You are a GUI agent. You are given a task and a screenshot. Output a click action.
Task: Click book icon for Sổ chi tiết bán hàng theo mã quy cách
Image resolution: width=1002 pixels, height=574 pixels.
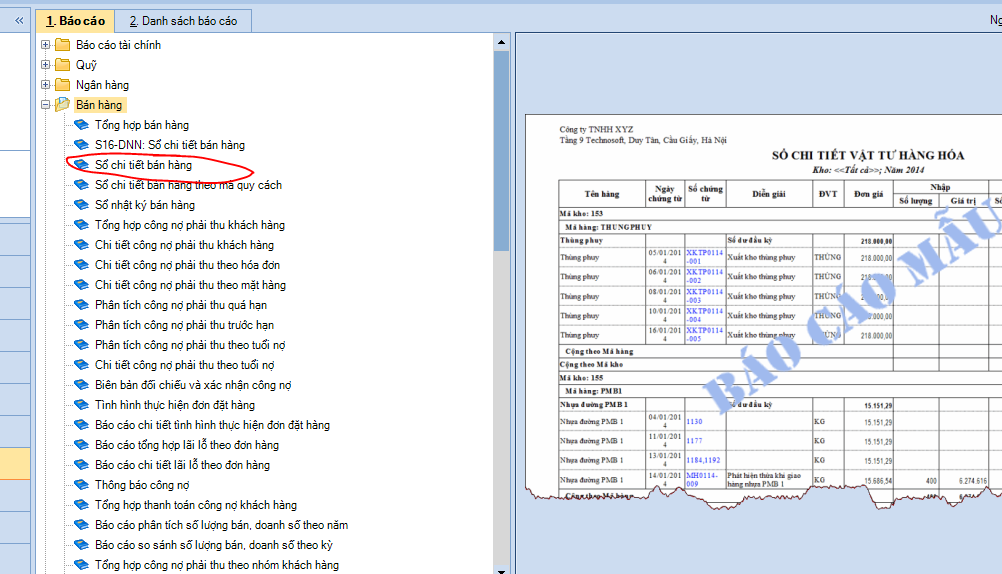point(81,185)
